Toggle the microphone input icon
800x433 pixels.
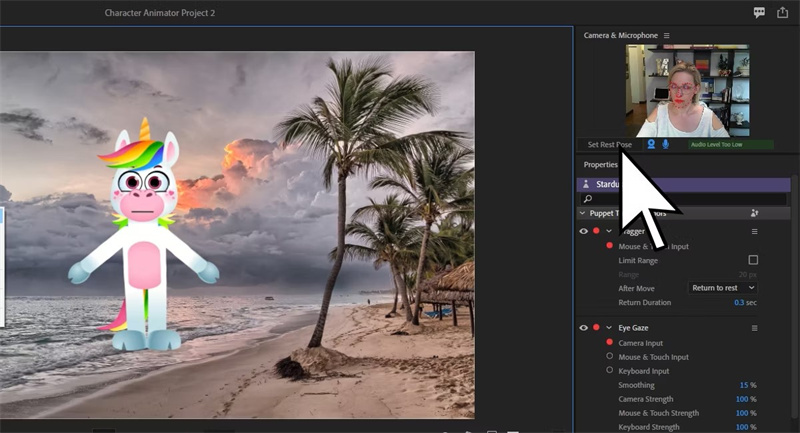tap(666, 144)
